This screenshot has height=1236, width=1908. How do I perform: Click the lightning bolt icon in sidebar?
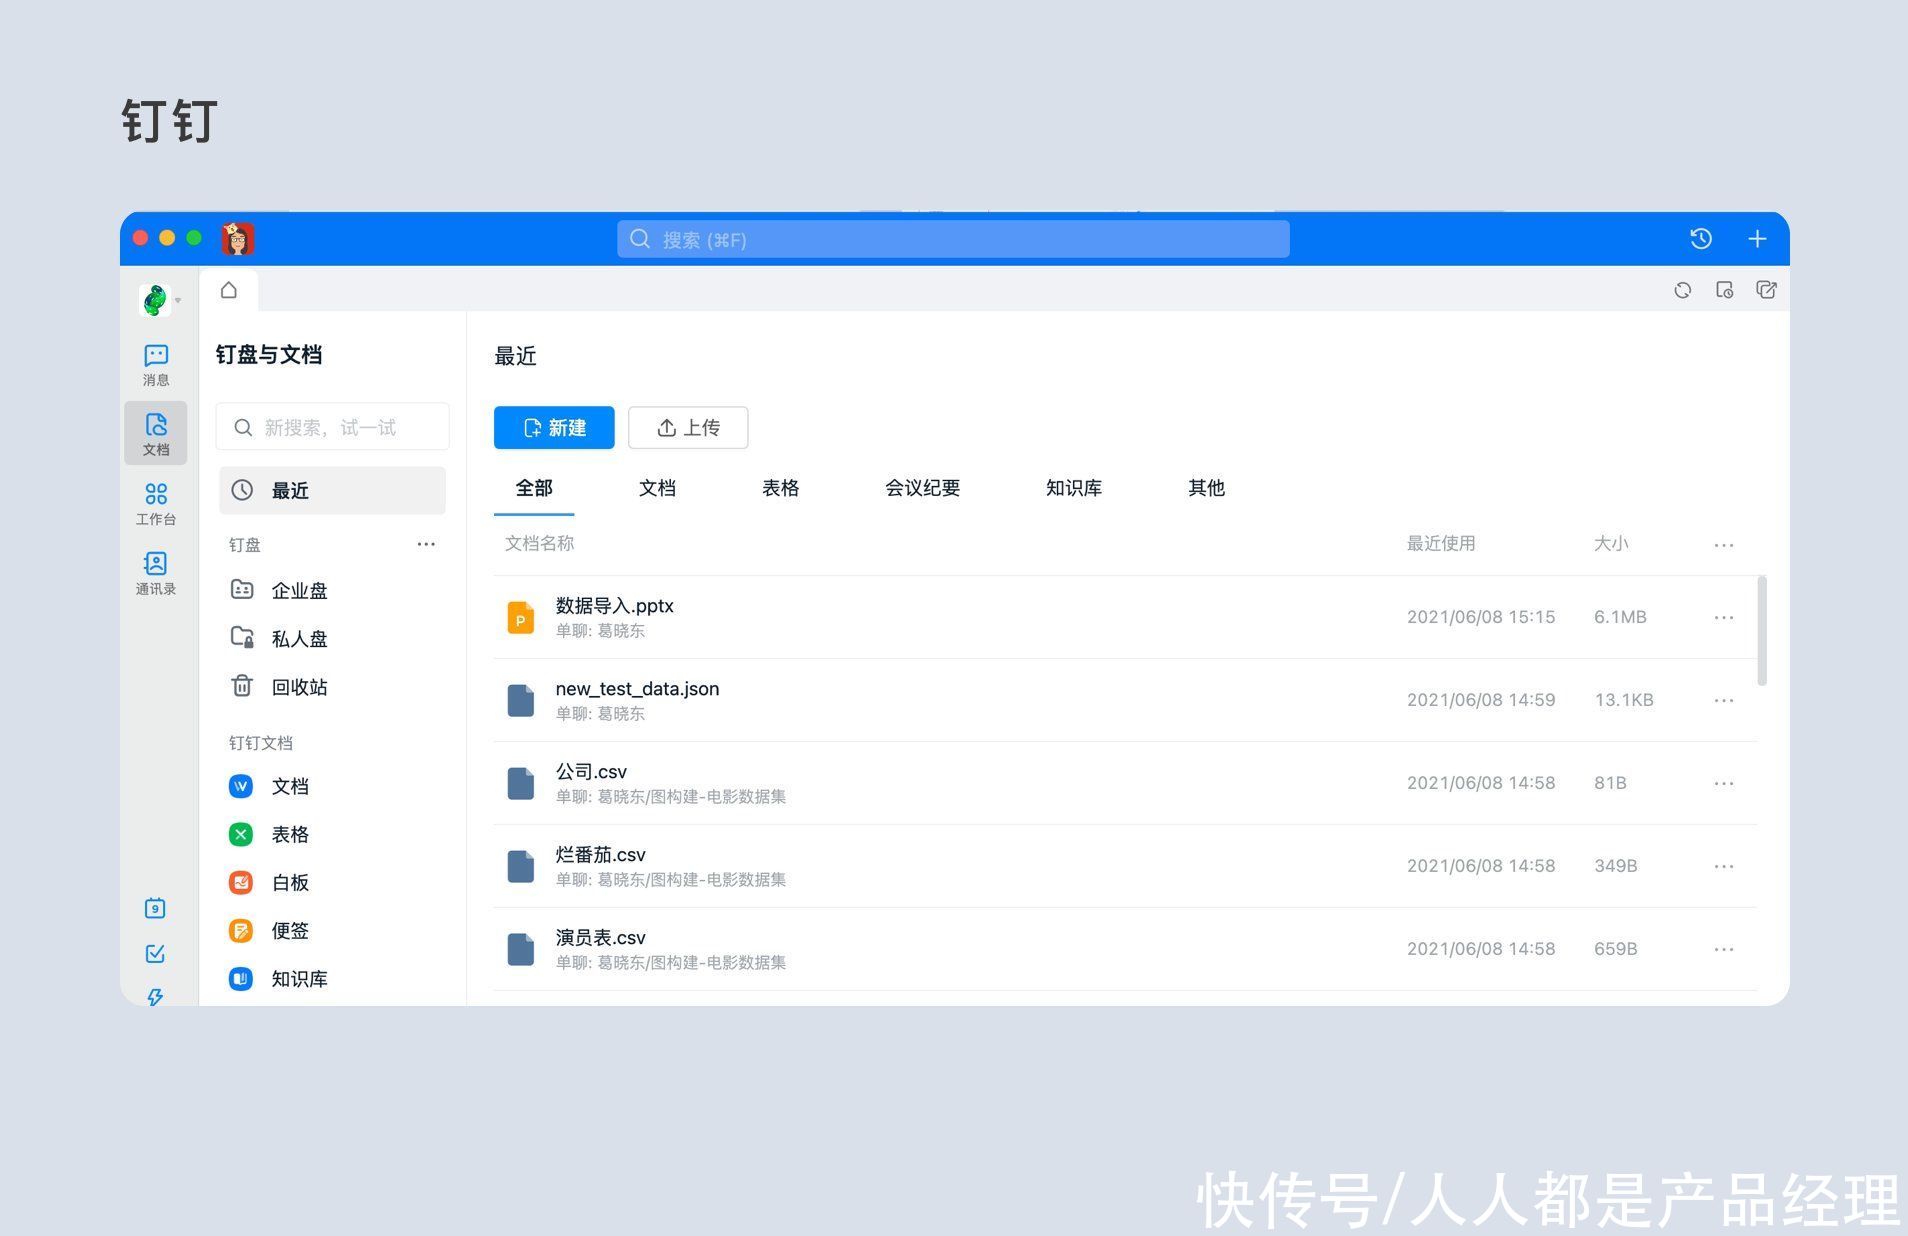click(155, 996)
